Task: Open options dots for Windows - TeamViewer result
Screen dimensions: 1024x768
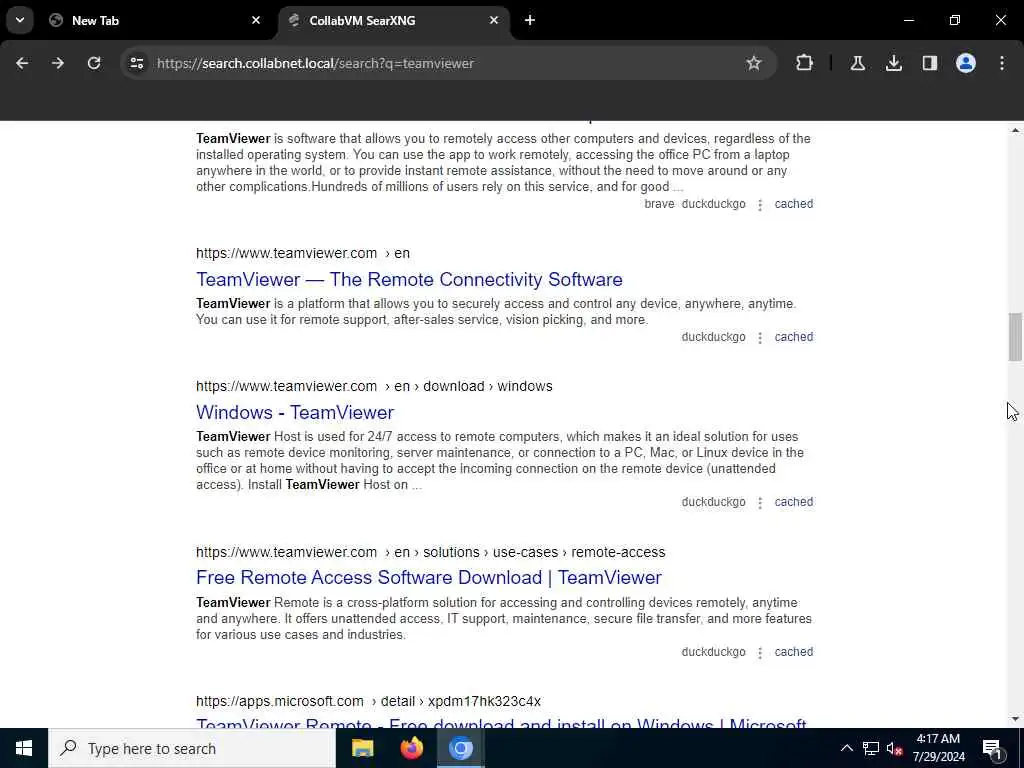Action: [x=760, y=503]
